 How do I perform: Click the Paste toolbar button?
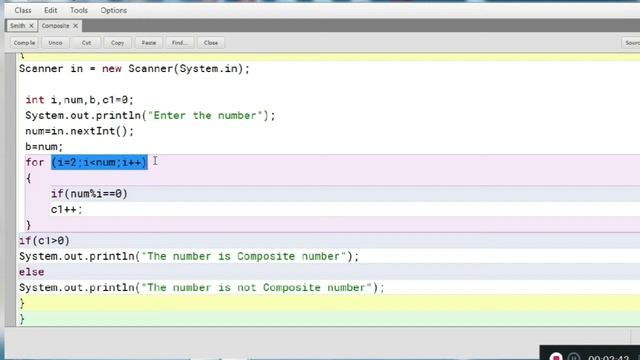[149, 42]
